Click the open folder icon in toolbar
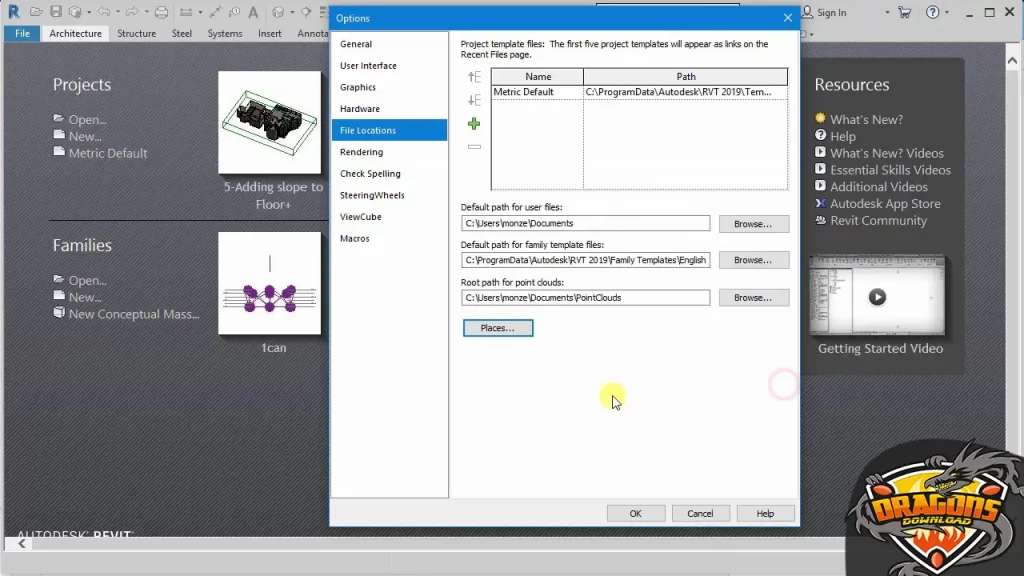 point(37,12)
